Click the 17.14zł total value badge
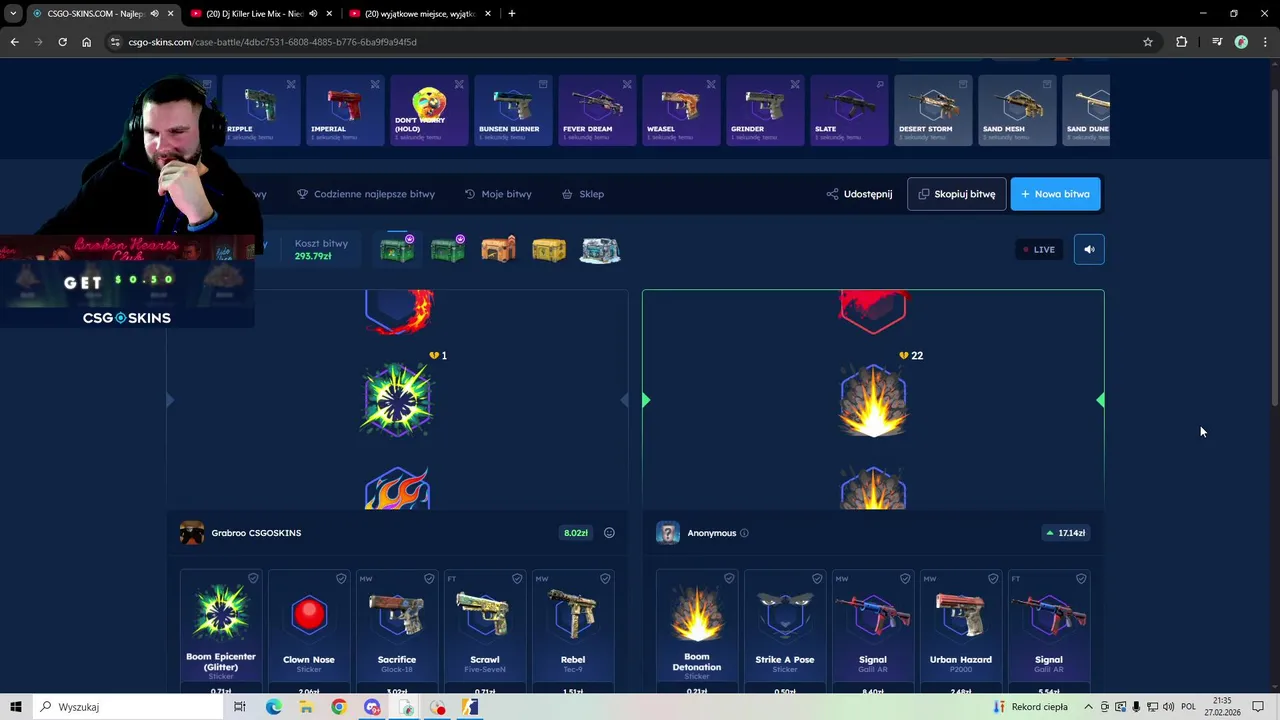The image size is (1280, 720). pos(1065,533)
